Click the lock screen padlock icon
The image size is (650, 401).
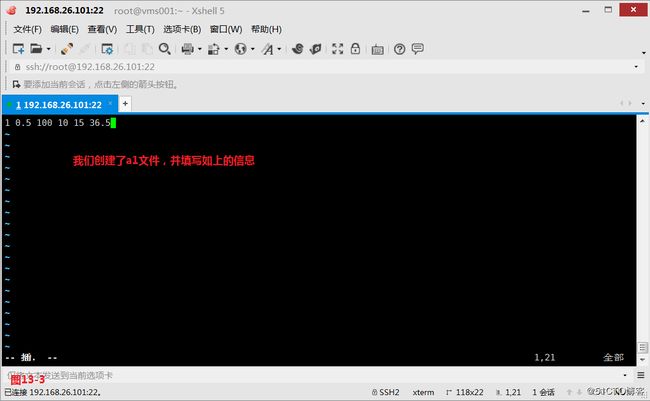[355, 49]
